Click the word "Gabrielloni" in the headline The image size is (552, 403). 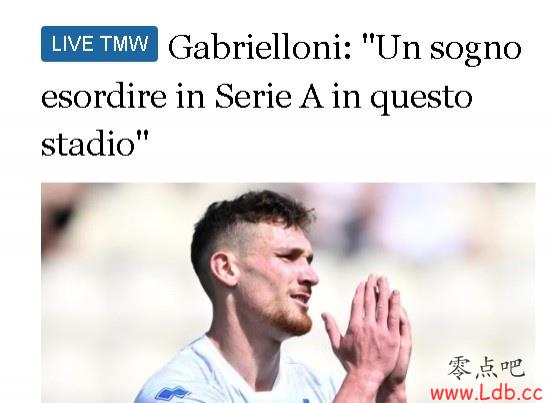(259, 48)
